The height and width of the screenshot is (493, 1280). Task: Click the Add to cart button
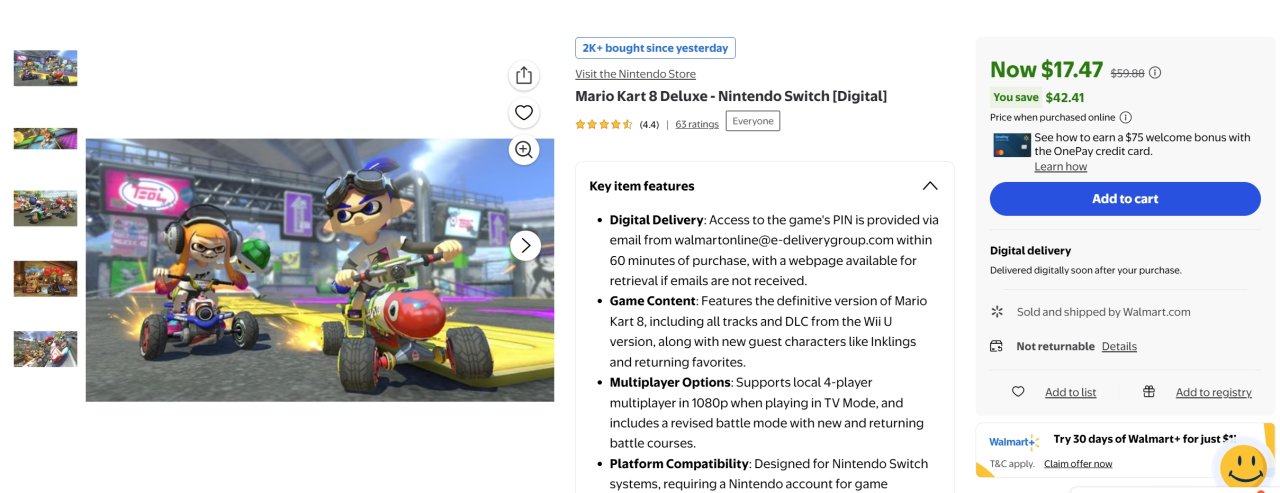pos(1125,199)
